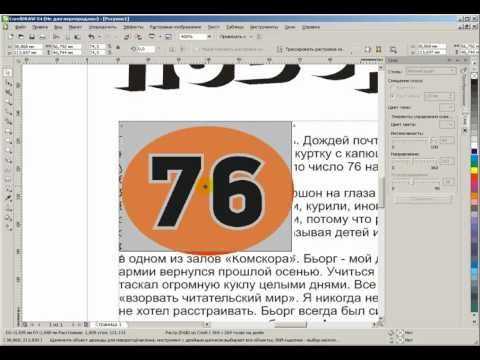Click the red swatch in the color palette

coord(474,178)
